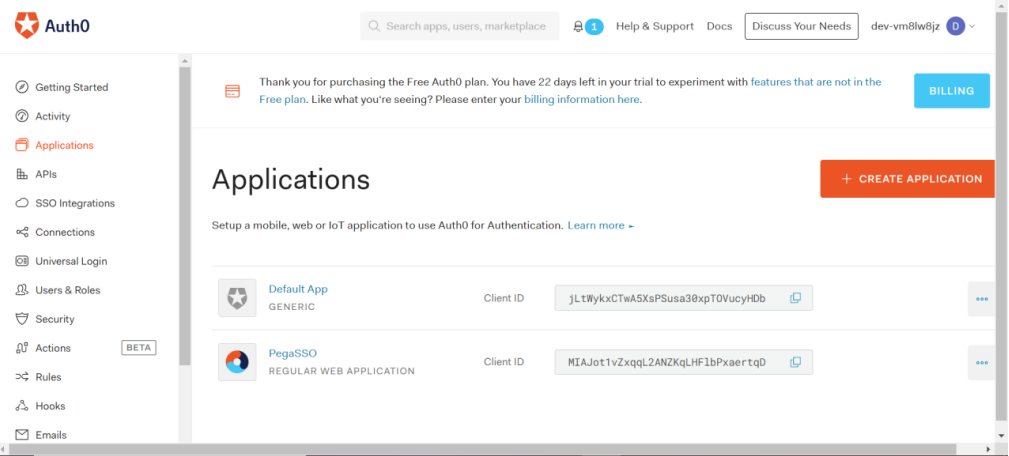Viewport: 1009px width, 456px height.
Task: Click the SSO Integrations cloud icon
Action: pyautogui.click(x=23, y=203)
